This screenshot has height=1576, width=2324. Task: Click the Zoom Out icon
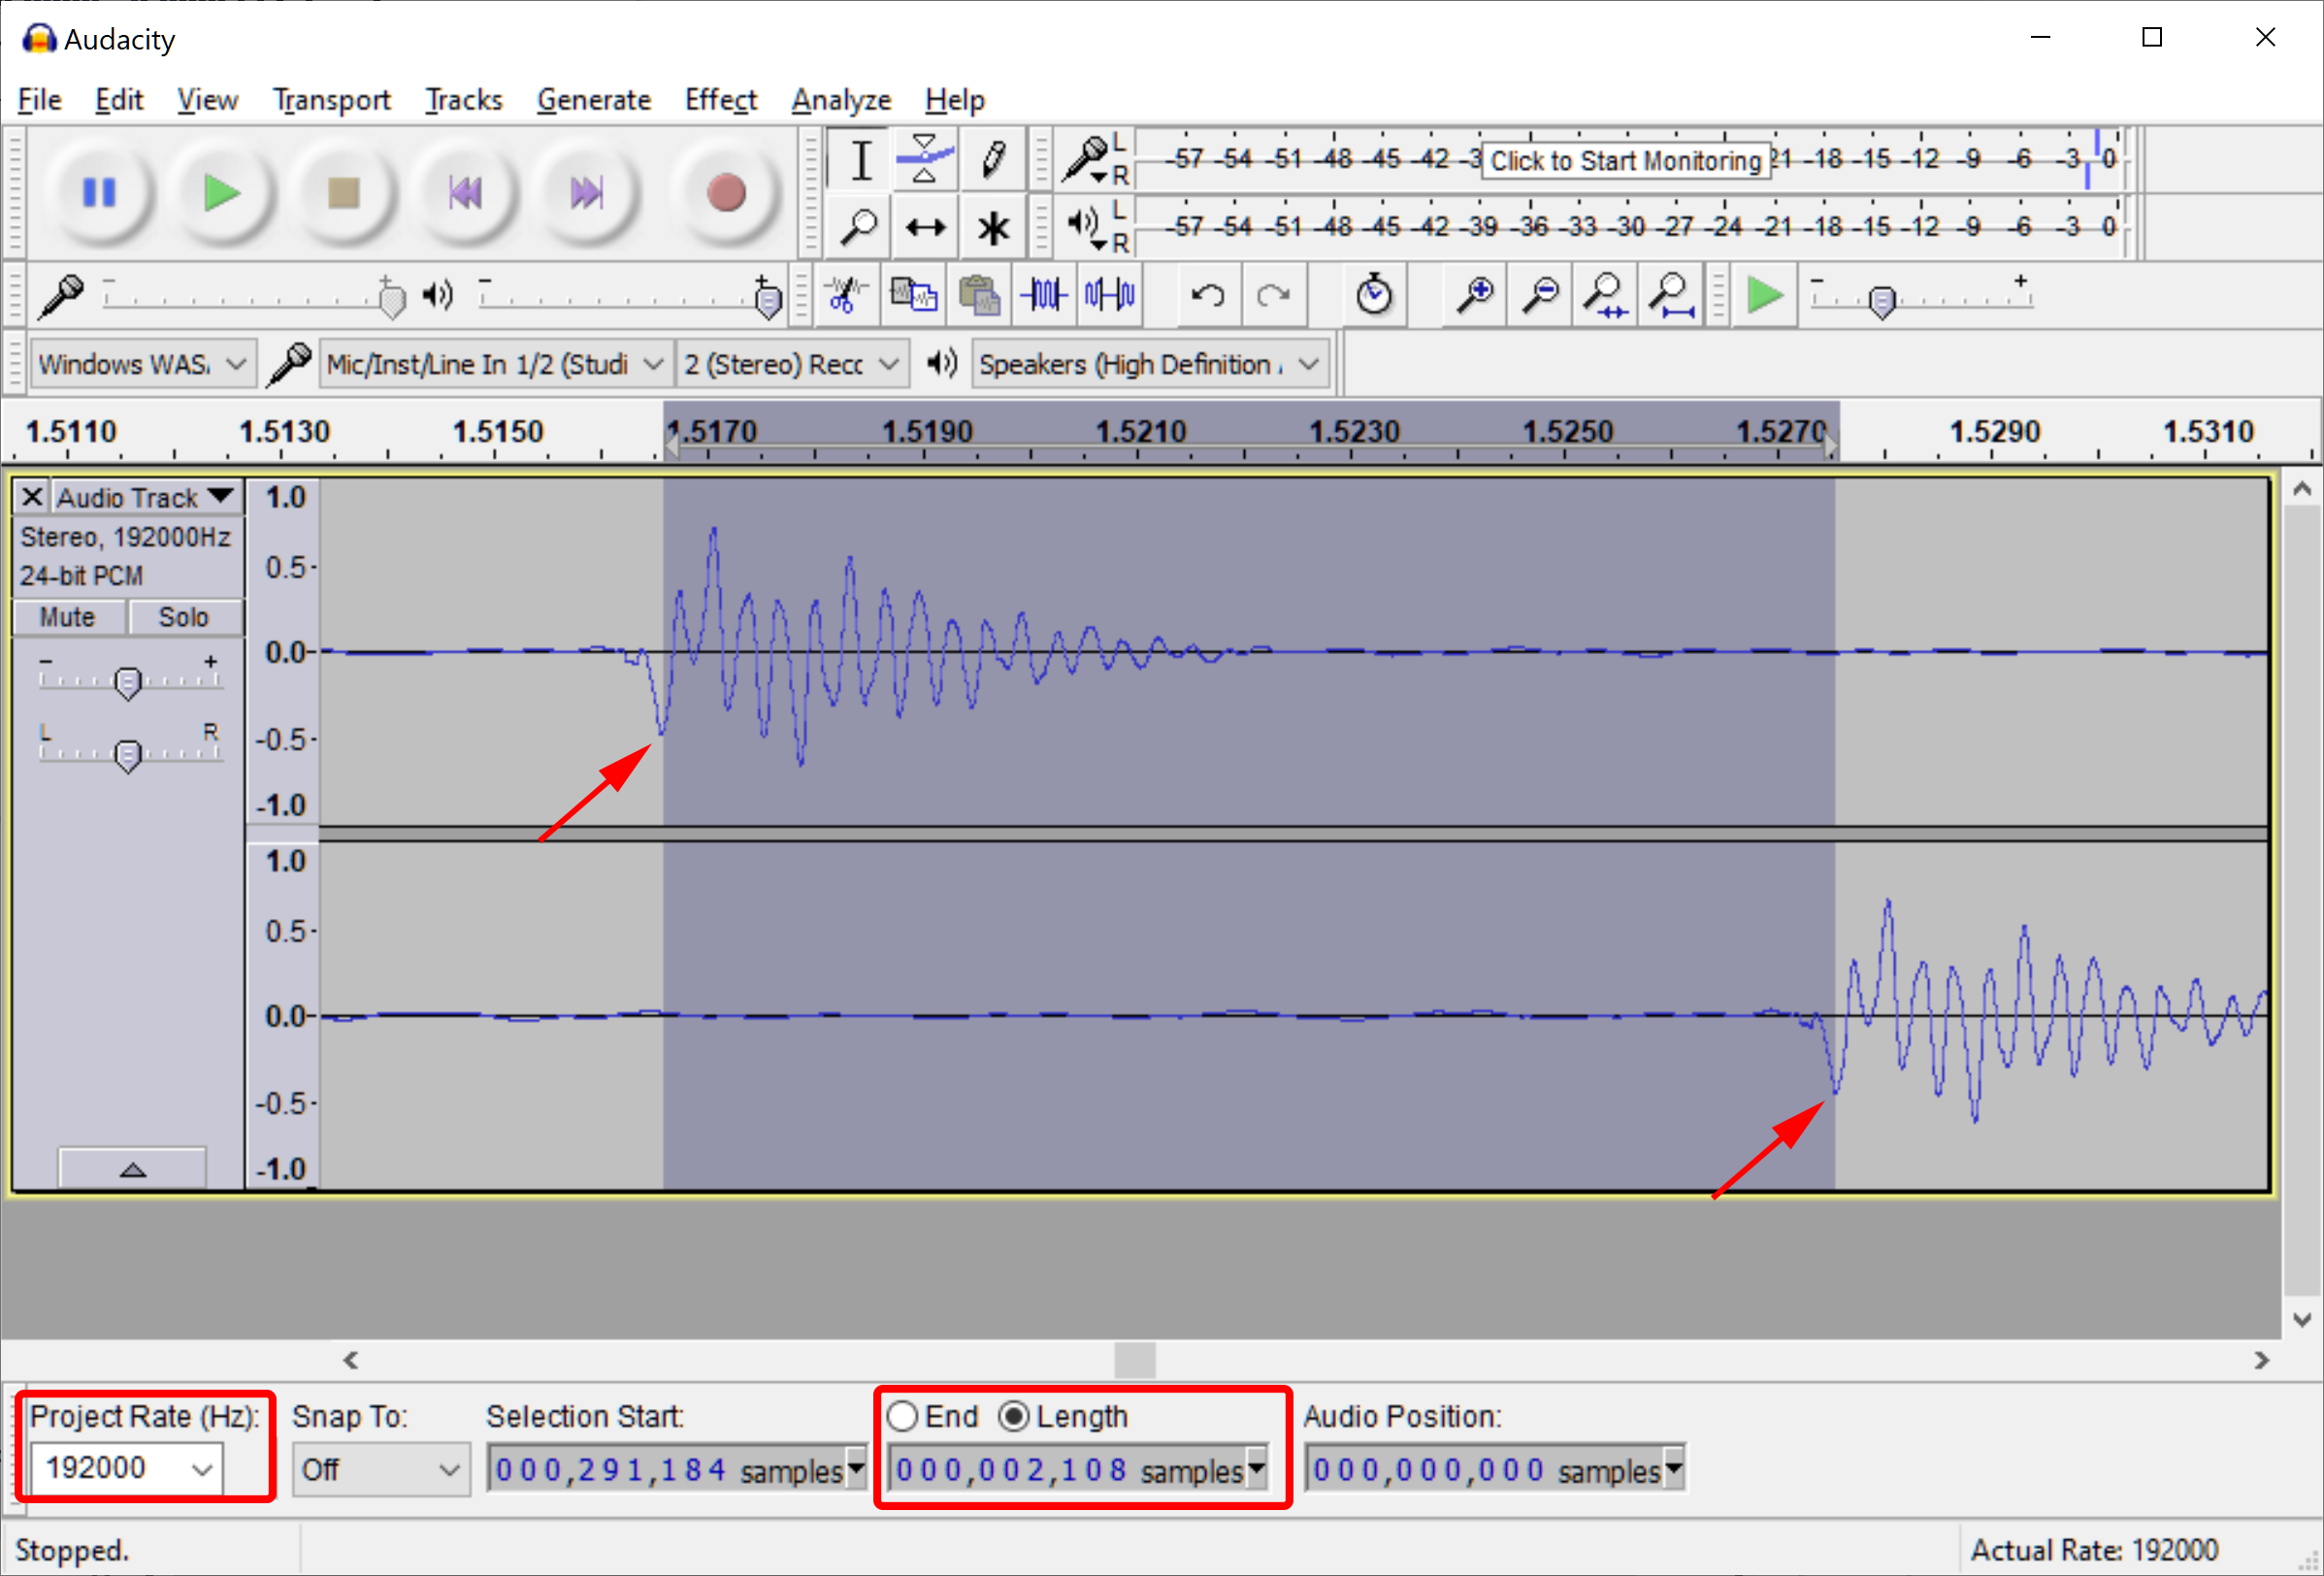1540,295
